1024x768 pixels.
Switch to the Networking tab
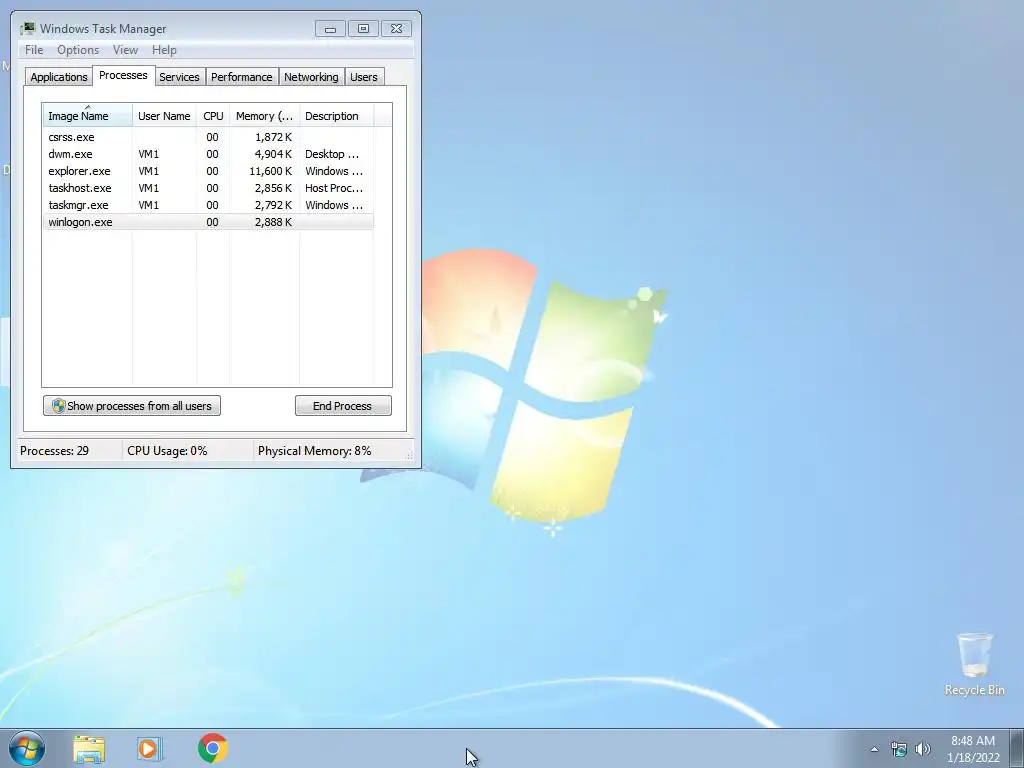pyautogui.click(x=312, y=77)
